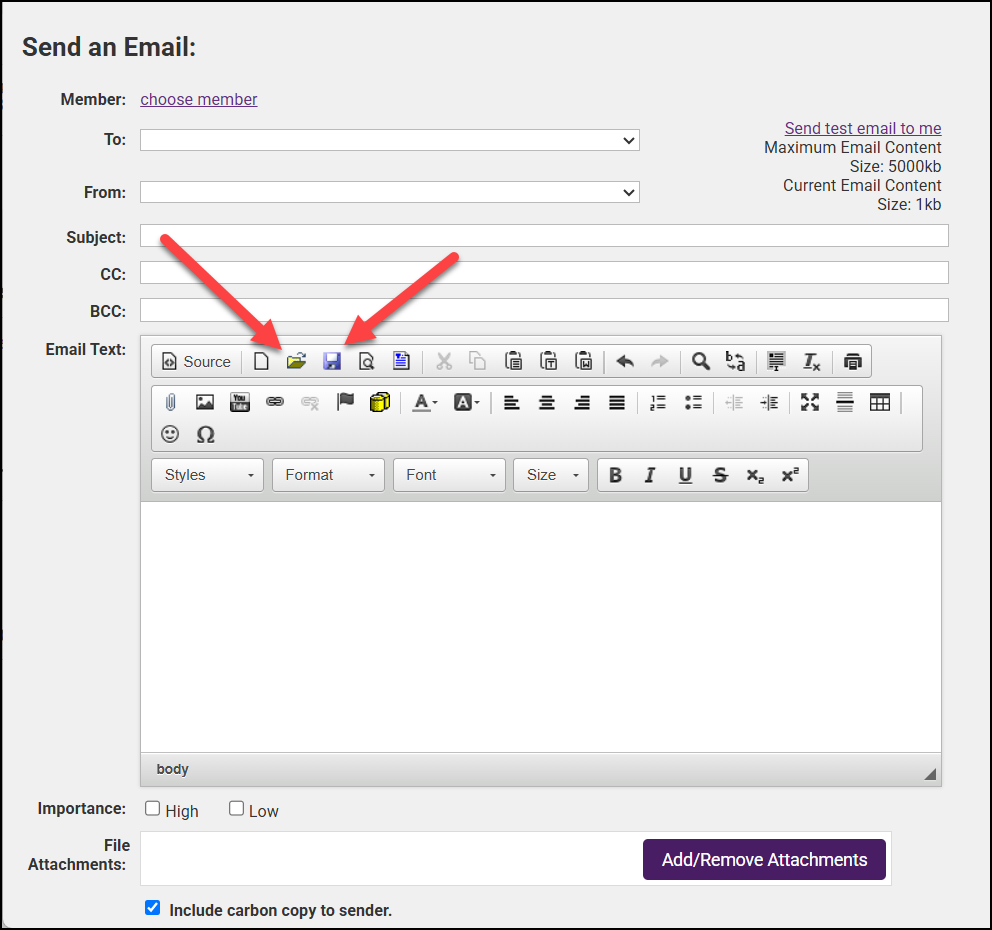The width and height of the screenshot is (992, 930).
Task: Uncheck Include carbon copy to sender
Action: (153, 908)
